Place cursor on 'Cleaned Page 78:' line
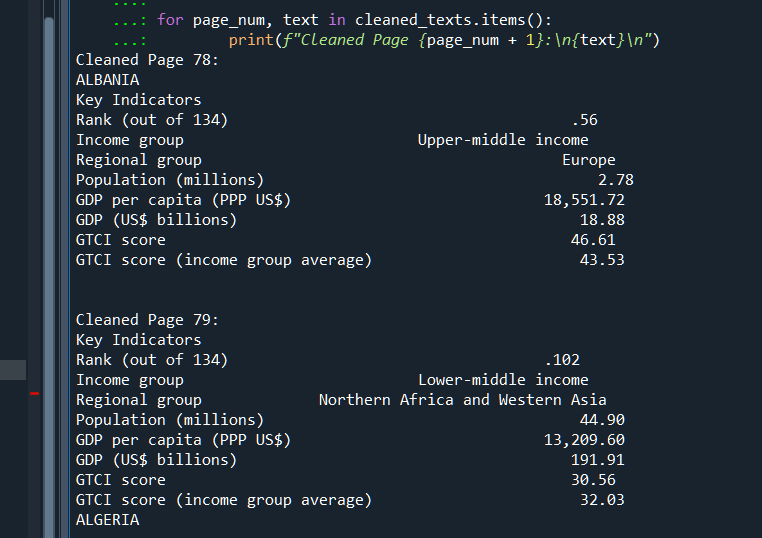The height and width of the screenshot is (538, 762). pyautogui.click(x=147, y=60)
